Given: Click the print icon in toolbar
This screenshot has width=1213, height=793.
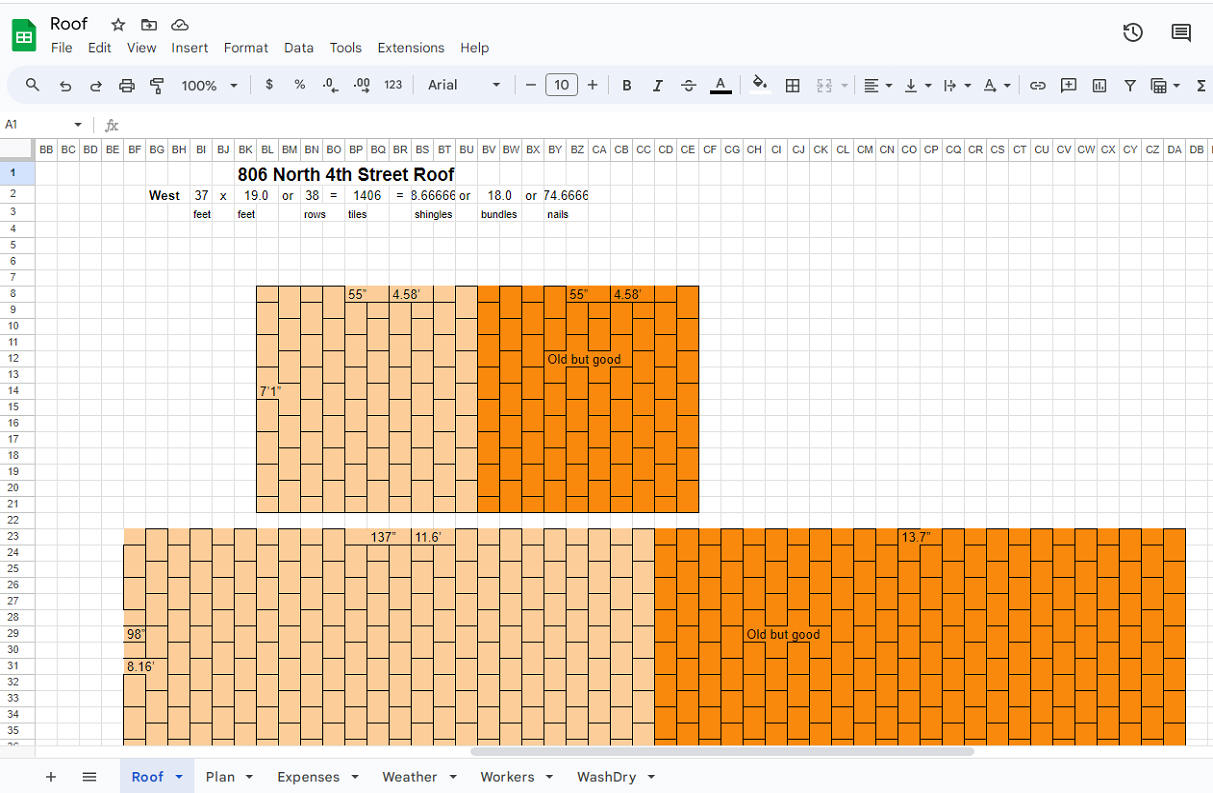Looking at the screenshot, I should [126, 86].
